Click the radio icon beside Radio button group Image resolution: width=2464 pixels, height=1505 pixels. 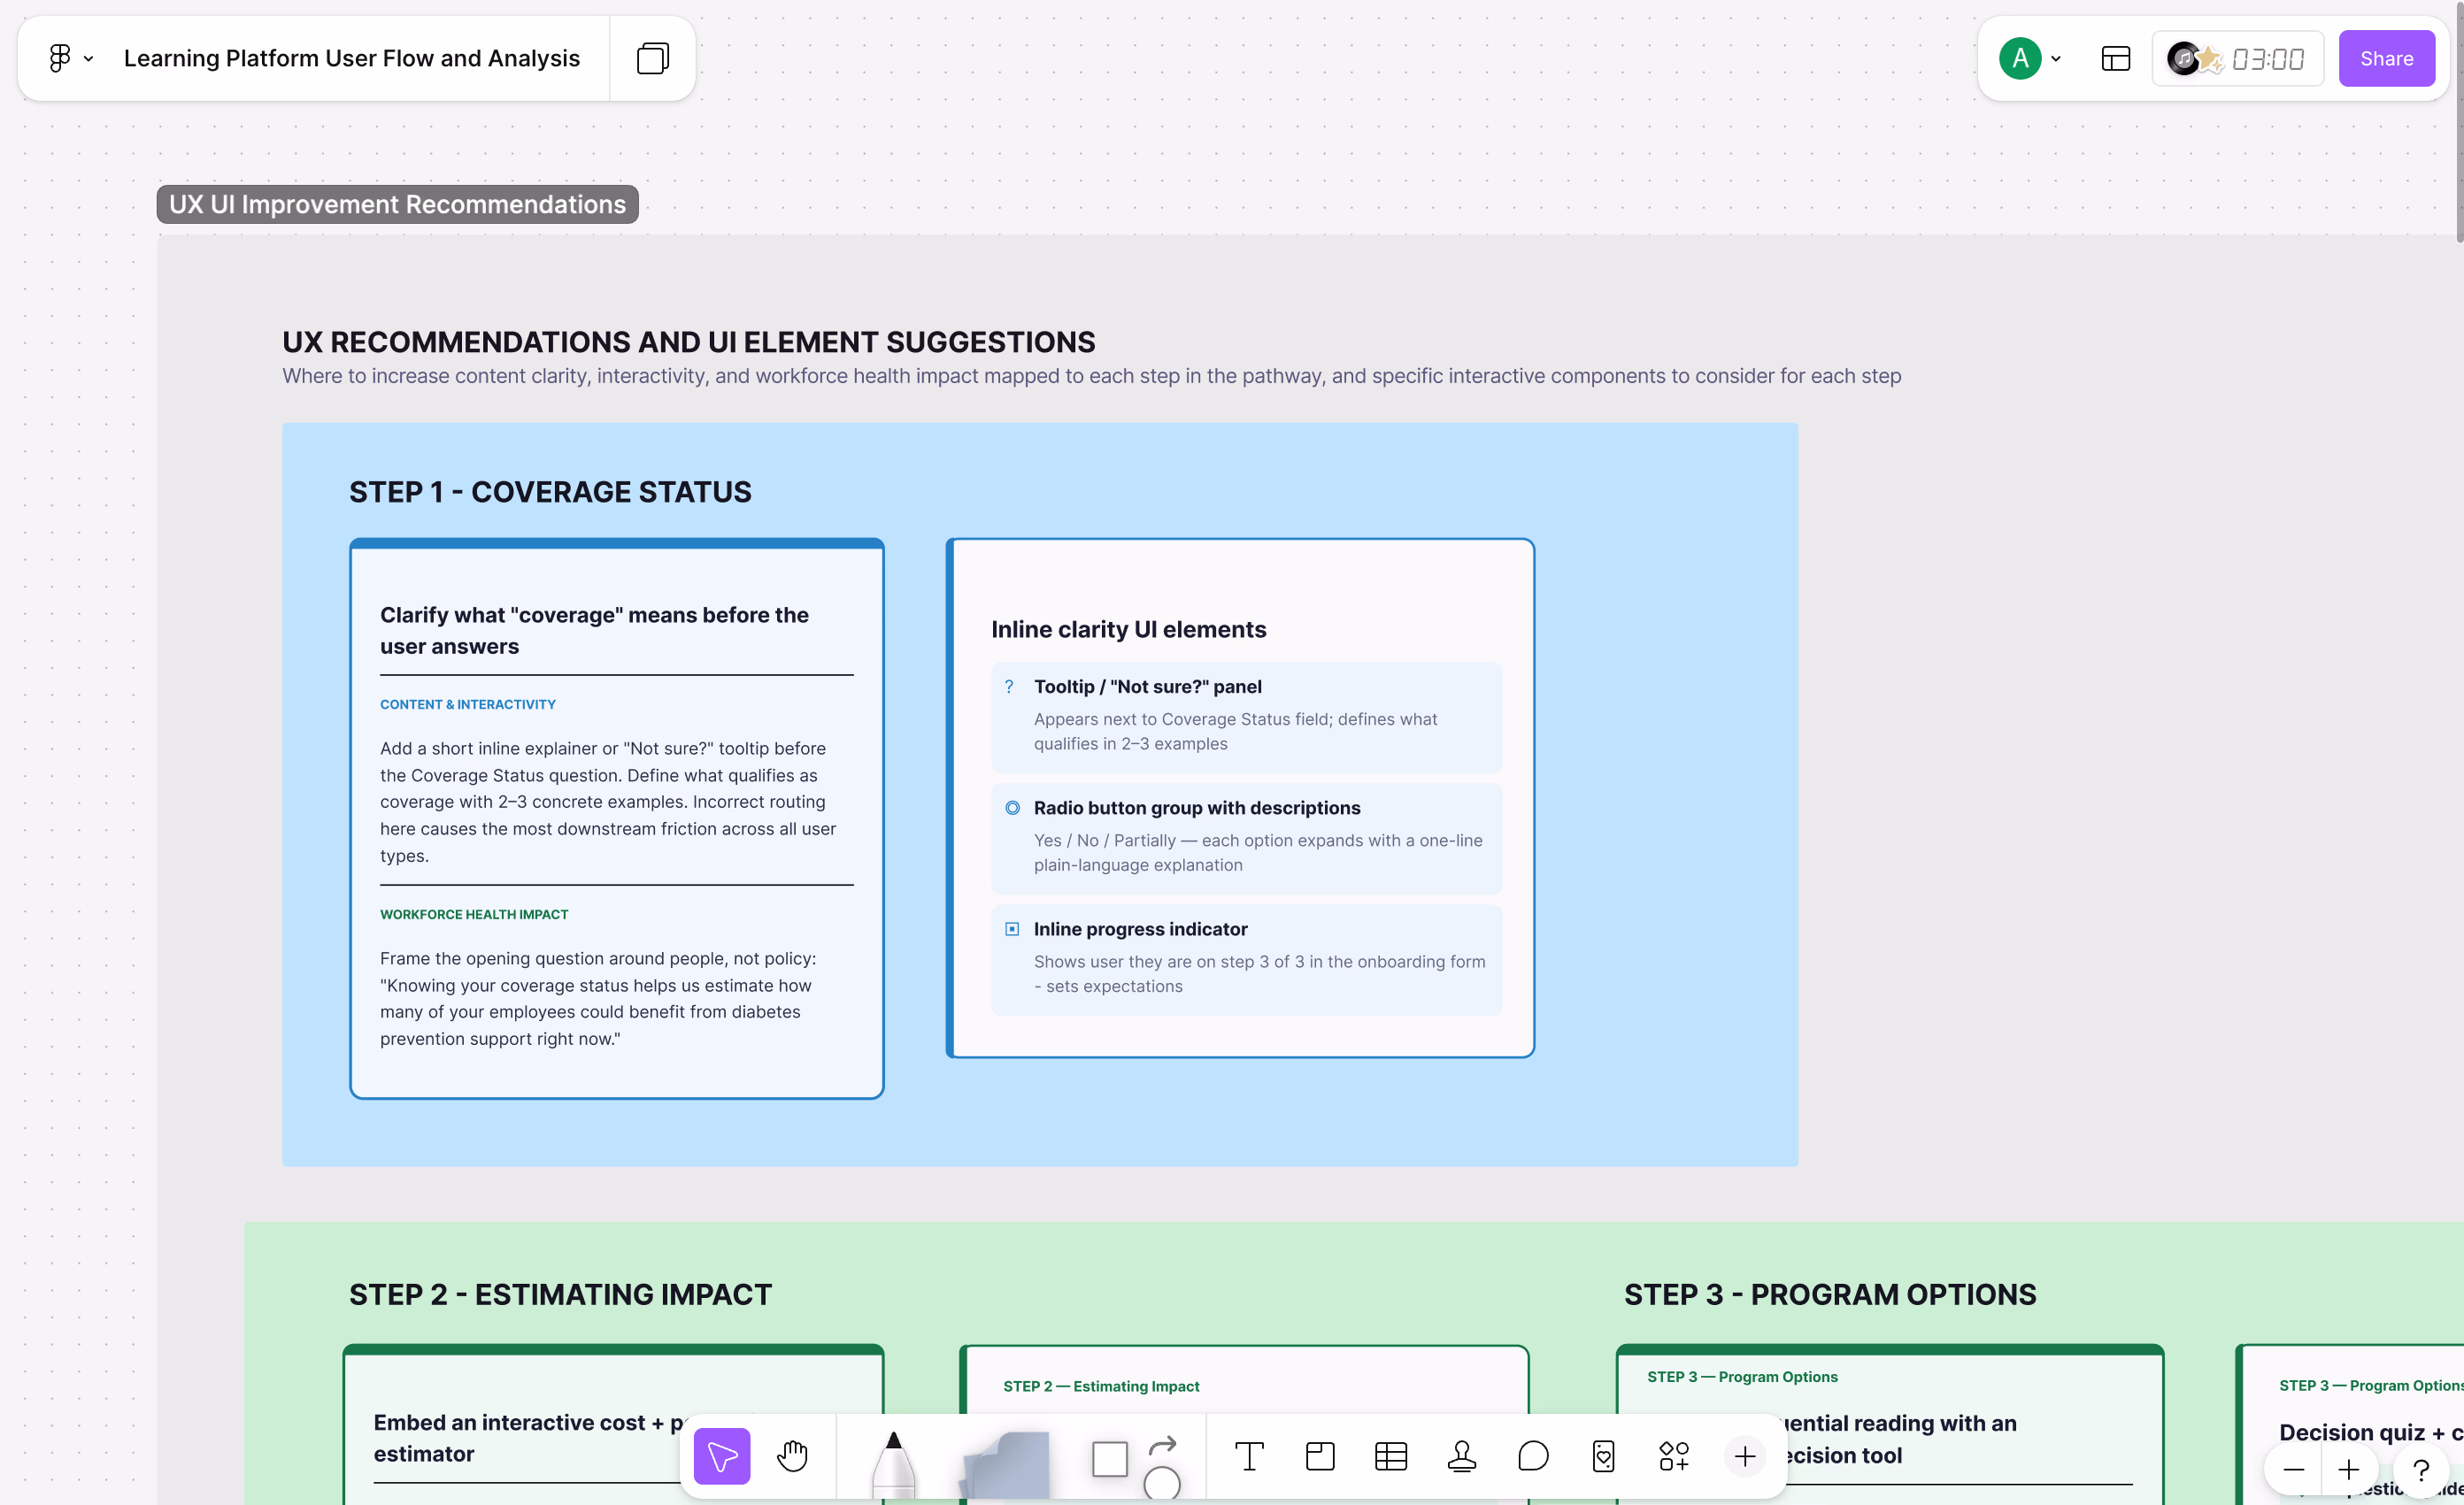coord(1012,808)
